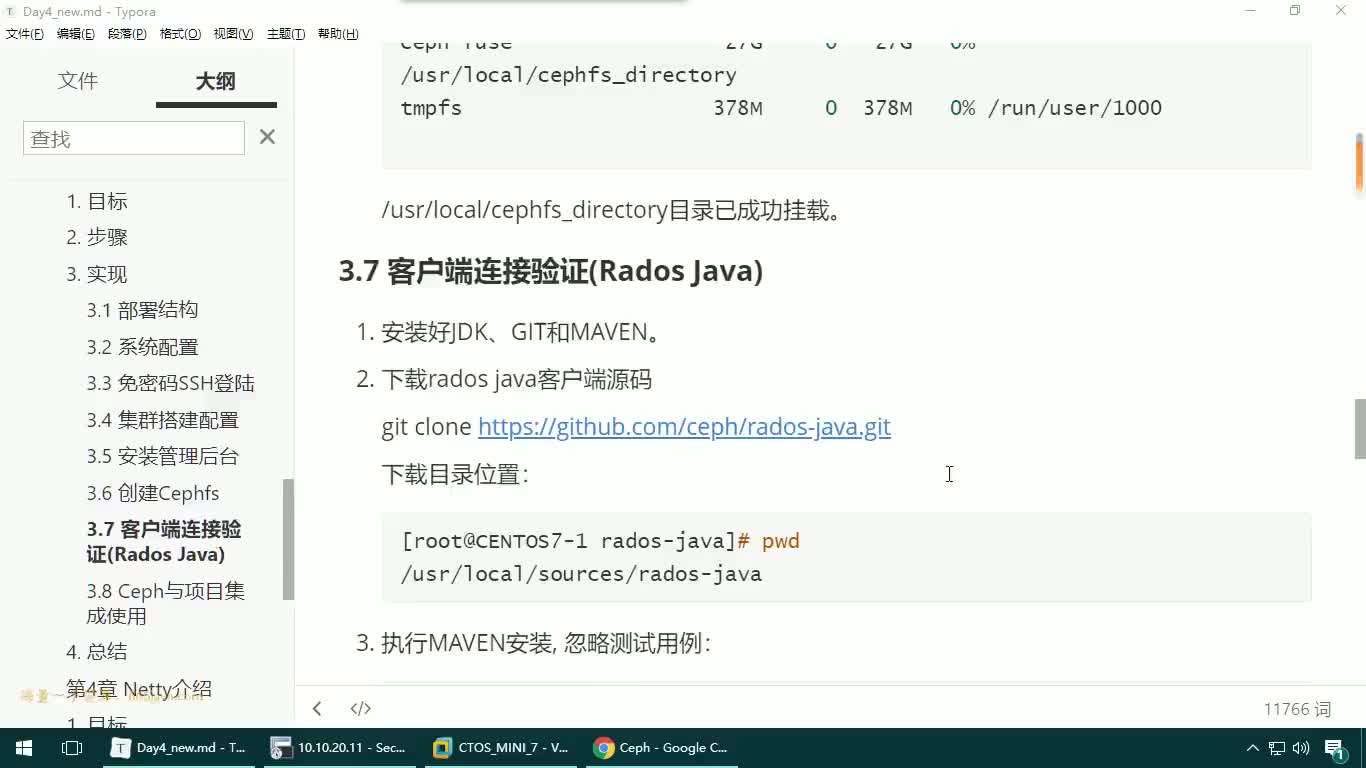Click the text 安装好JDK、GIT和MAVEN。

[523, 332]
